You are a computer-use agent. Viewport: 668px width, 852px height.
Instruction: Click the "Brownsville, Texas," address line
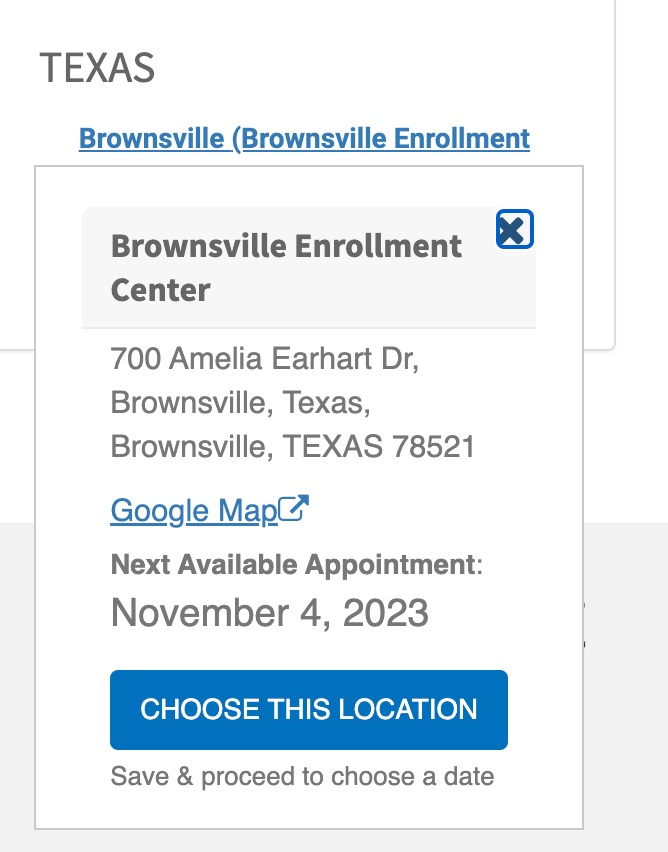pos(241,402)
